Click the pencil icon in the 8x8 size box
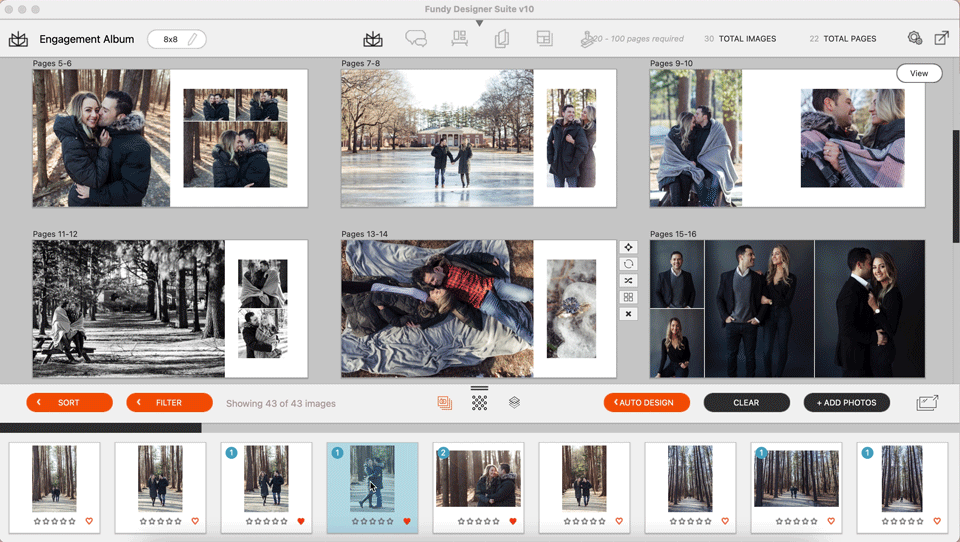960x542 pixels. 192,39
